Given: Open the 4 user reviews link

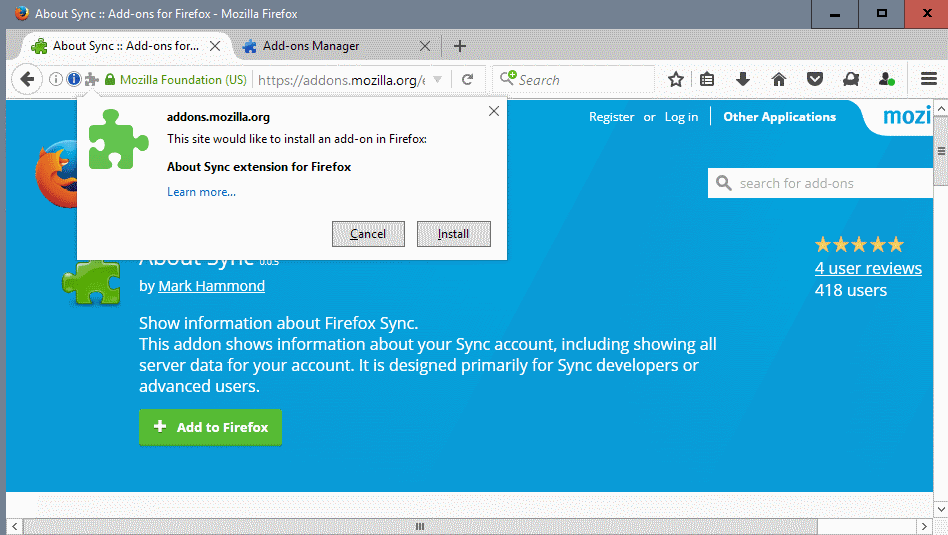Looking at the screenshot, I should [867, 268].
